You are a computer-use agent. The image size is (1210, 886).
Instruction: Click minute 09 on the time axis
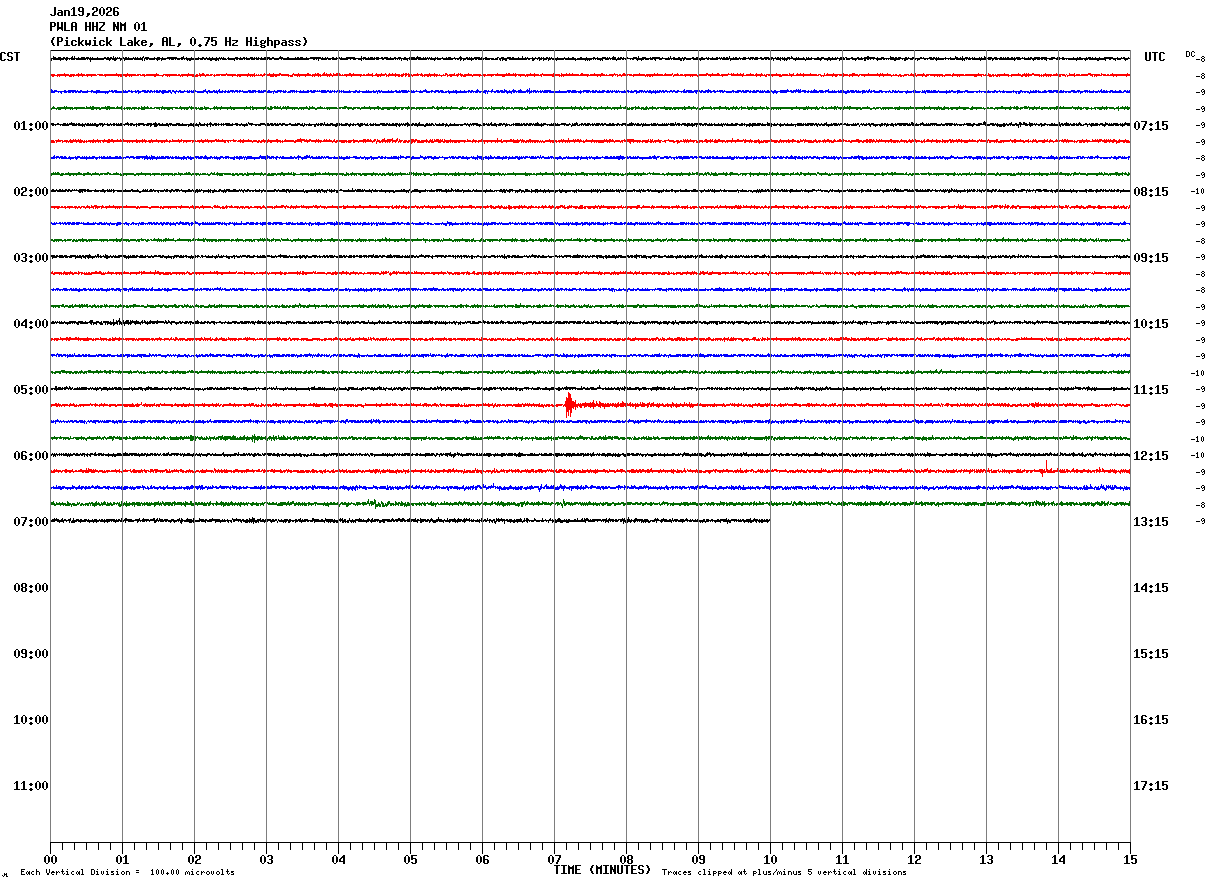(x=698, y=859)
